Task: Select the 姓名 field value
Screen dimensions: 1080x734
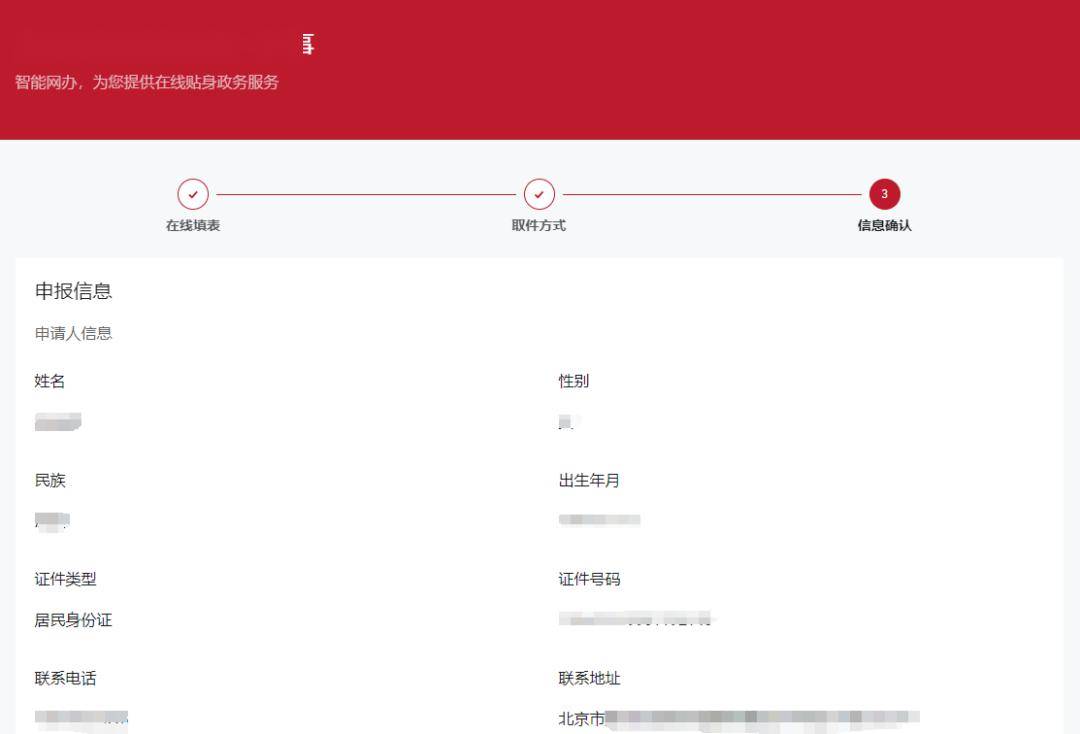Action: (x=57, y=421)
